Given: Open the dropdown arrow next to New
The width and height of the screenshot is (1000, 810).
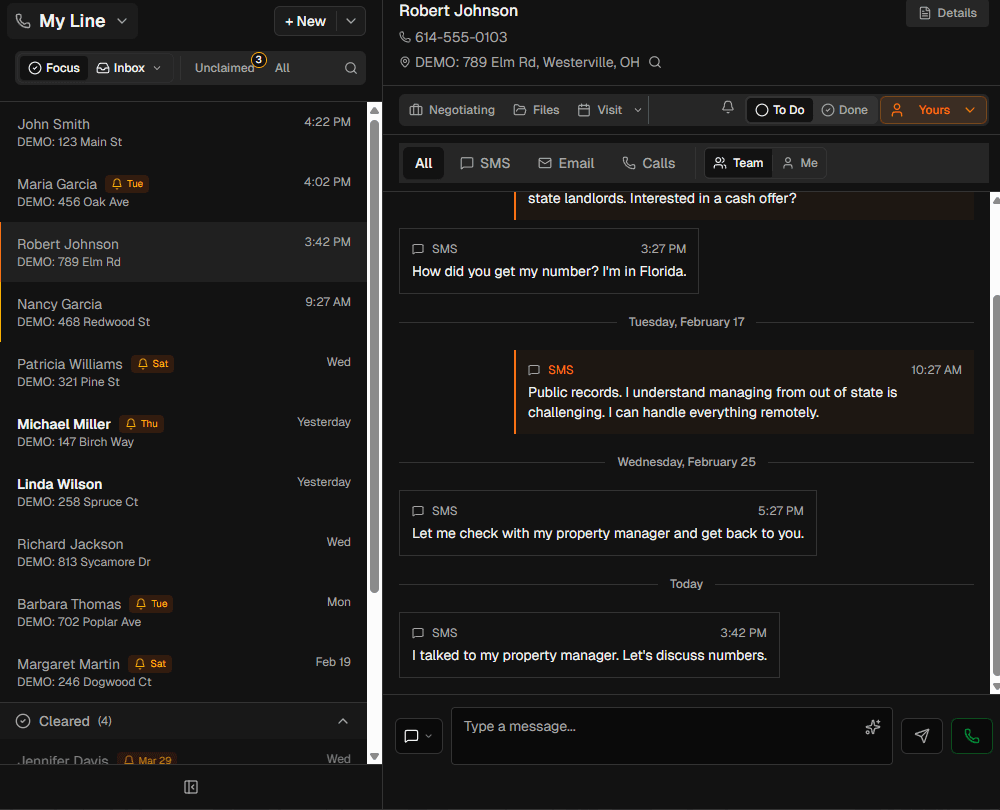Looking at the screenshot, I should [x=351, y=21].
